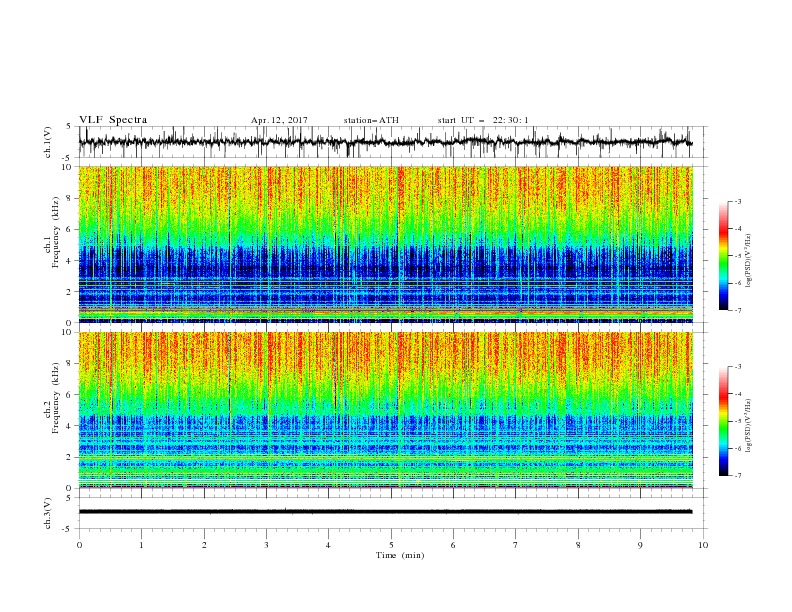Viewport: 792px width, 612px height.
Task: Click the ch.1 voltage waveform trace
Action: click(385, 142)
